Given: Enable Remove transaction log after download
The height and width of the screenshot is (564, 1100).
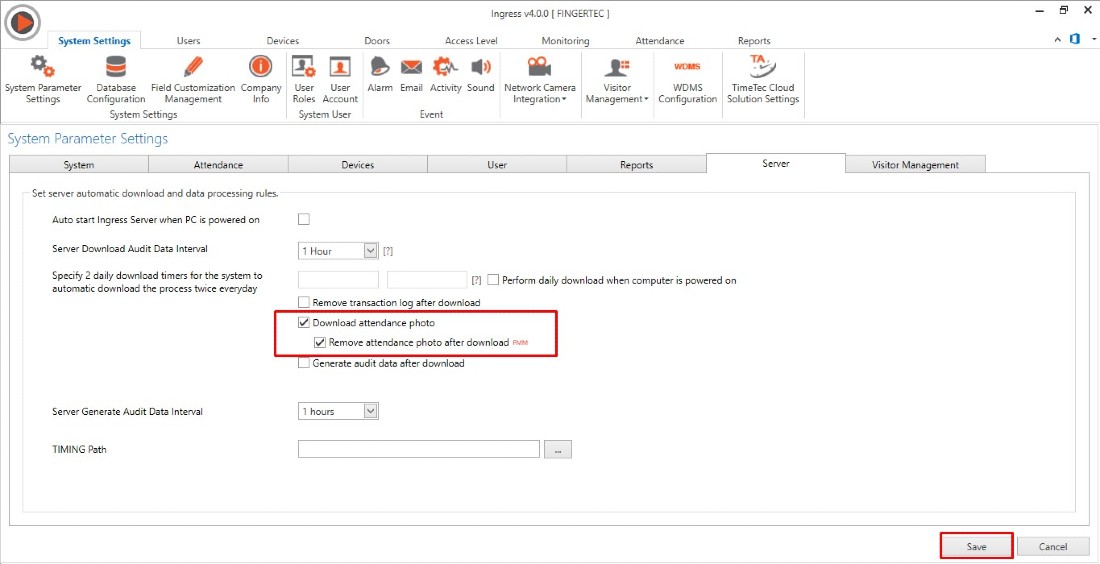Looking at the screenshot, I should (304, 302).
